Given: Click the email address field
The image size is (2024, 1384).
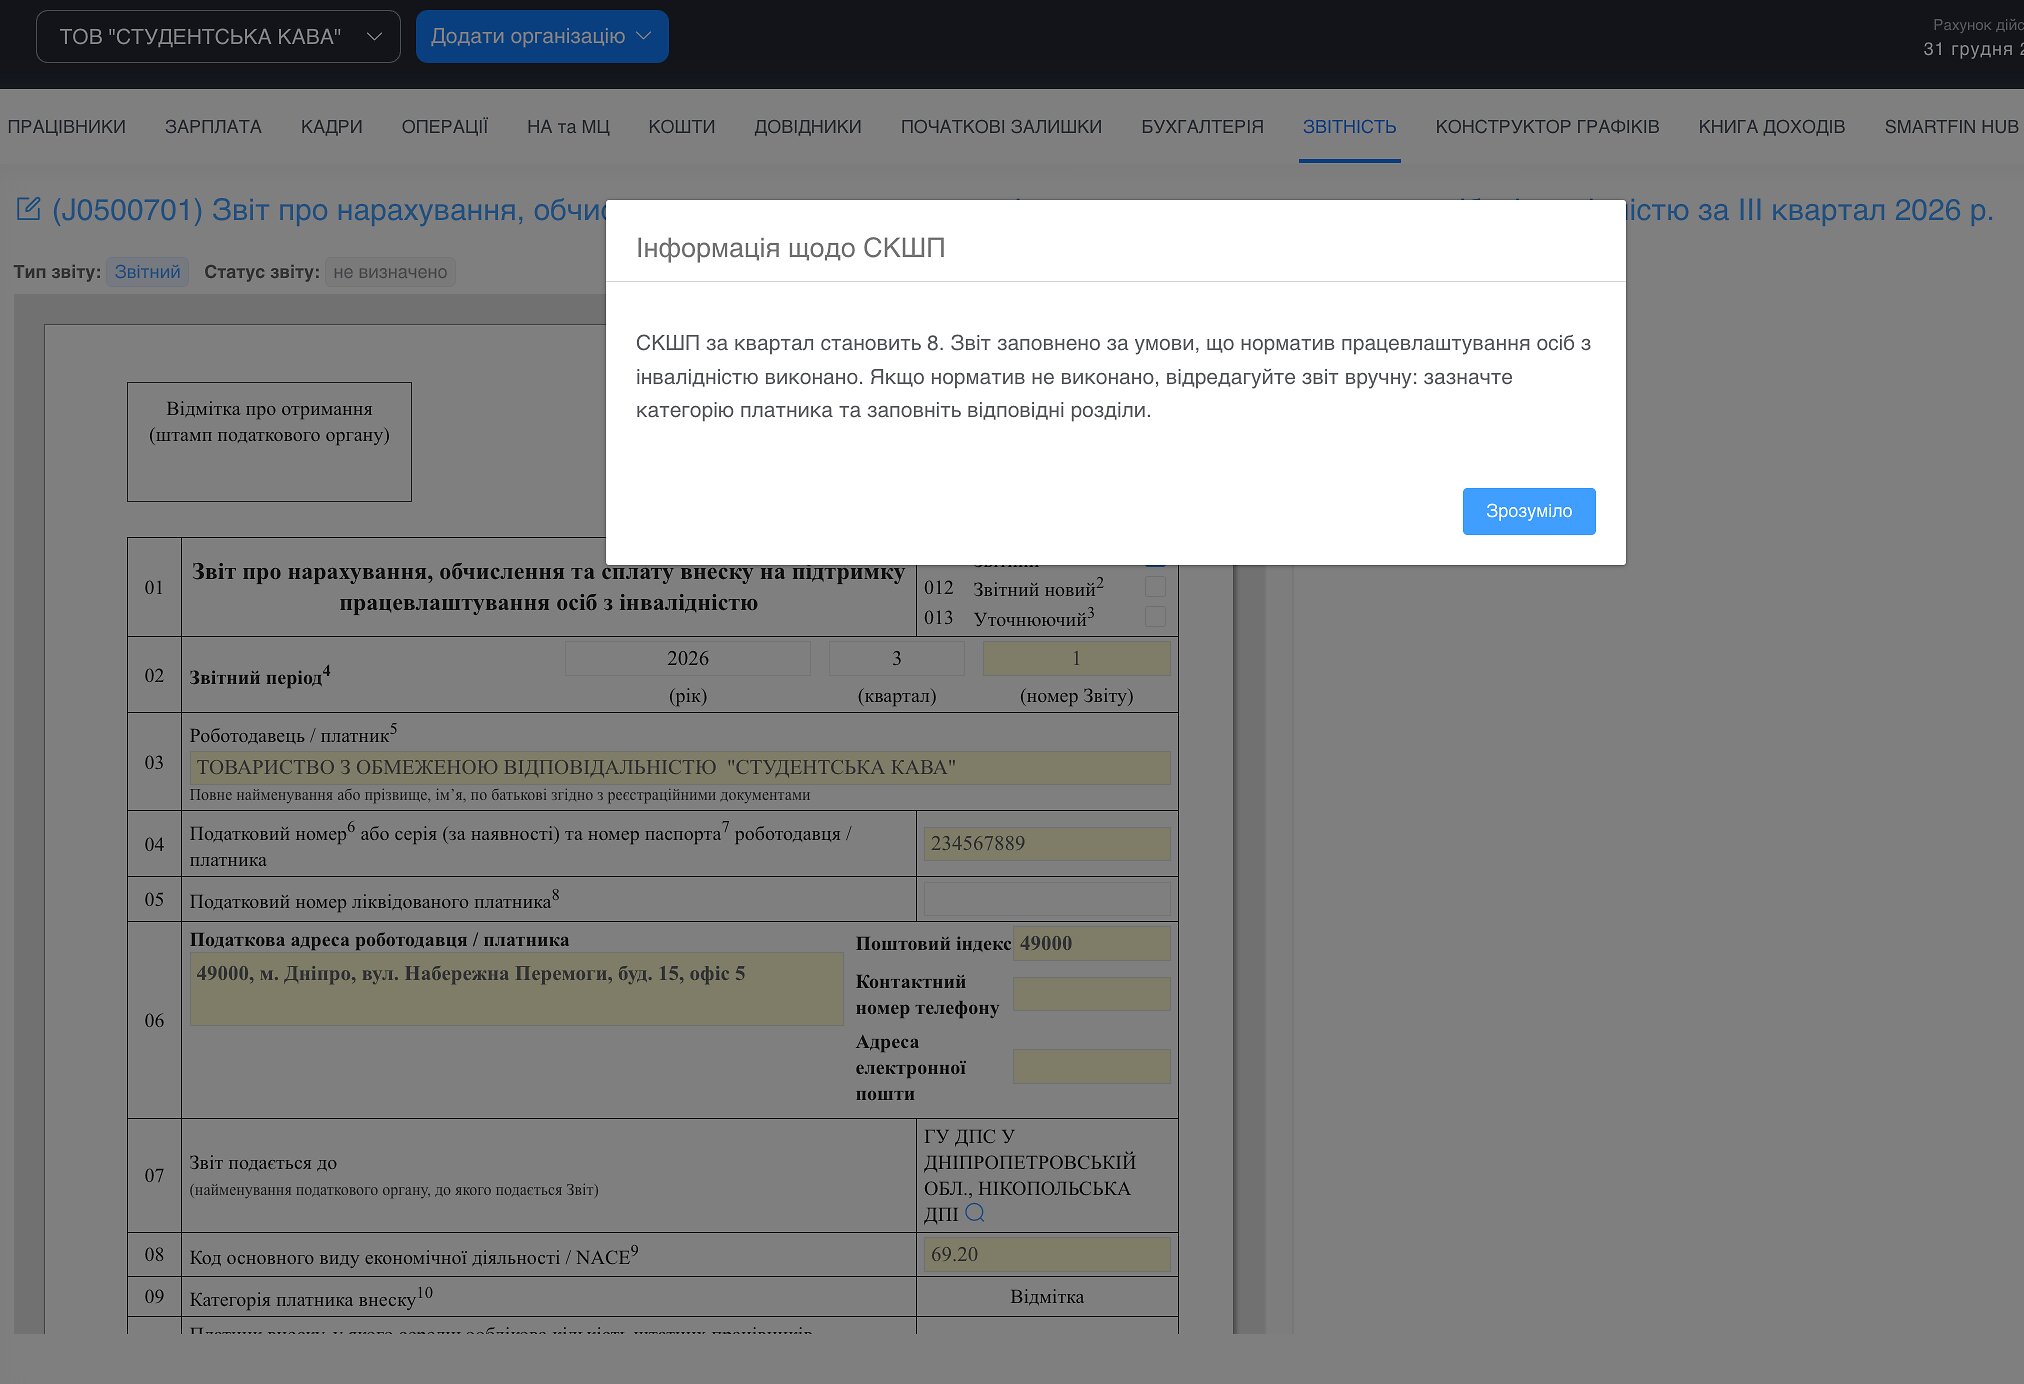Looking at the screenshot, I should (1091, 1066).
